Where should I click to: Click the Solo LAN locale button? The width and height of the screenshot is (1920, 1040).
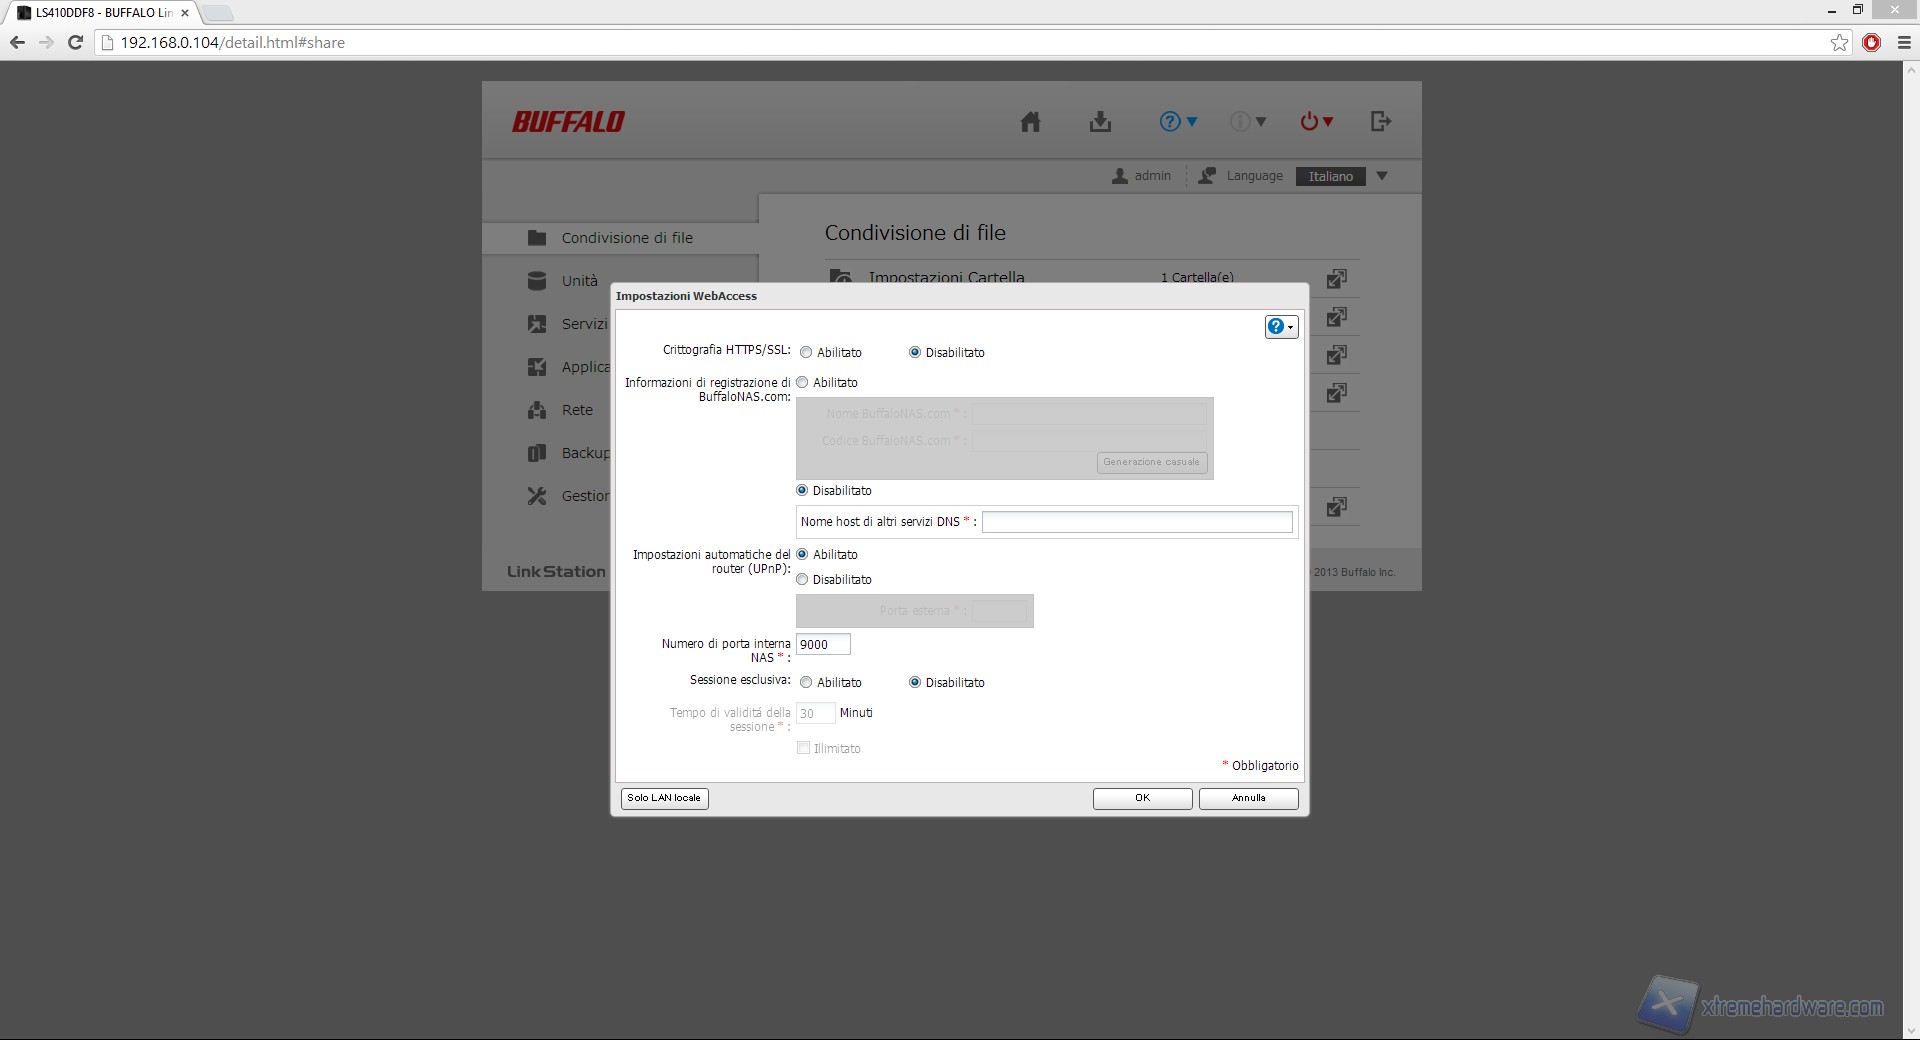tap(664, 798)
